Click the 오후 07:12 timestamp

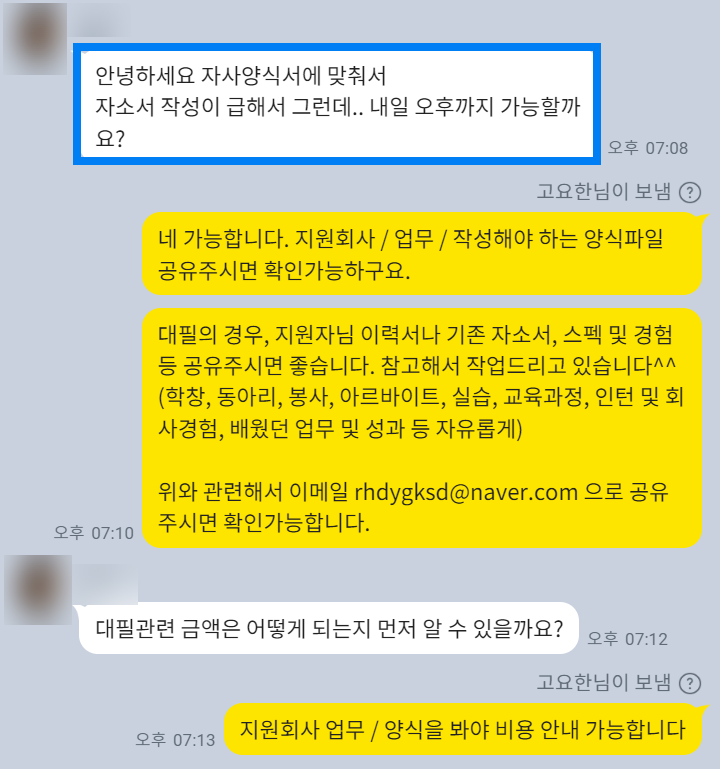[x=627, y=639]
